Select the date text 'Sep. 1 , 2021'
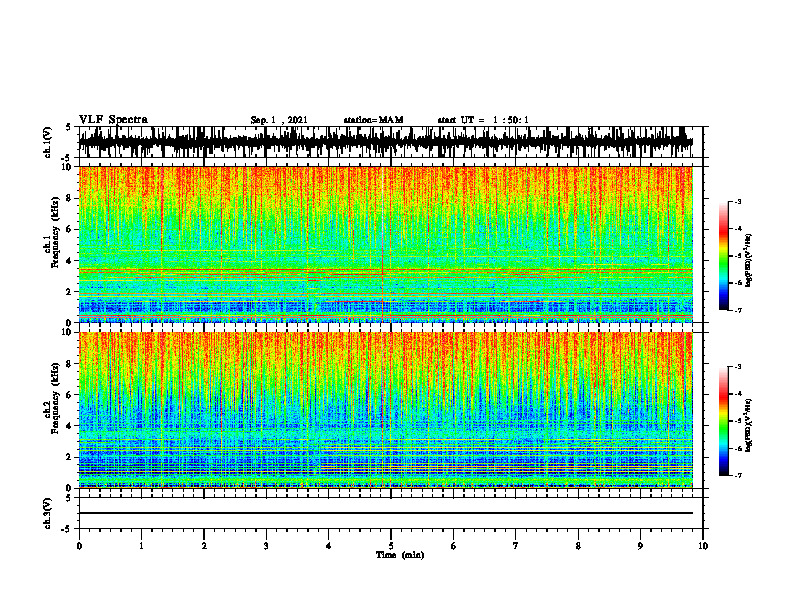This screenshot has width=792, height=612. point(279,120)
